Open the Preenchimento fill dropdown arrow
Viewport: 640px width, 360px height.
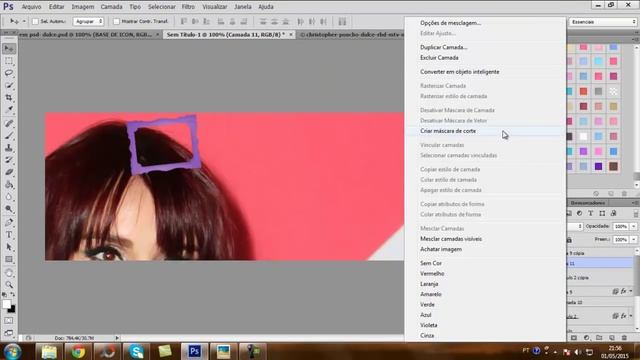click(633, 239)
